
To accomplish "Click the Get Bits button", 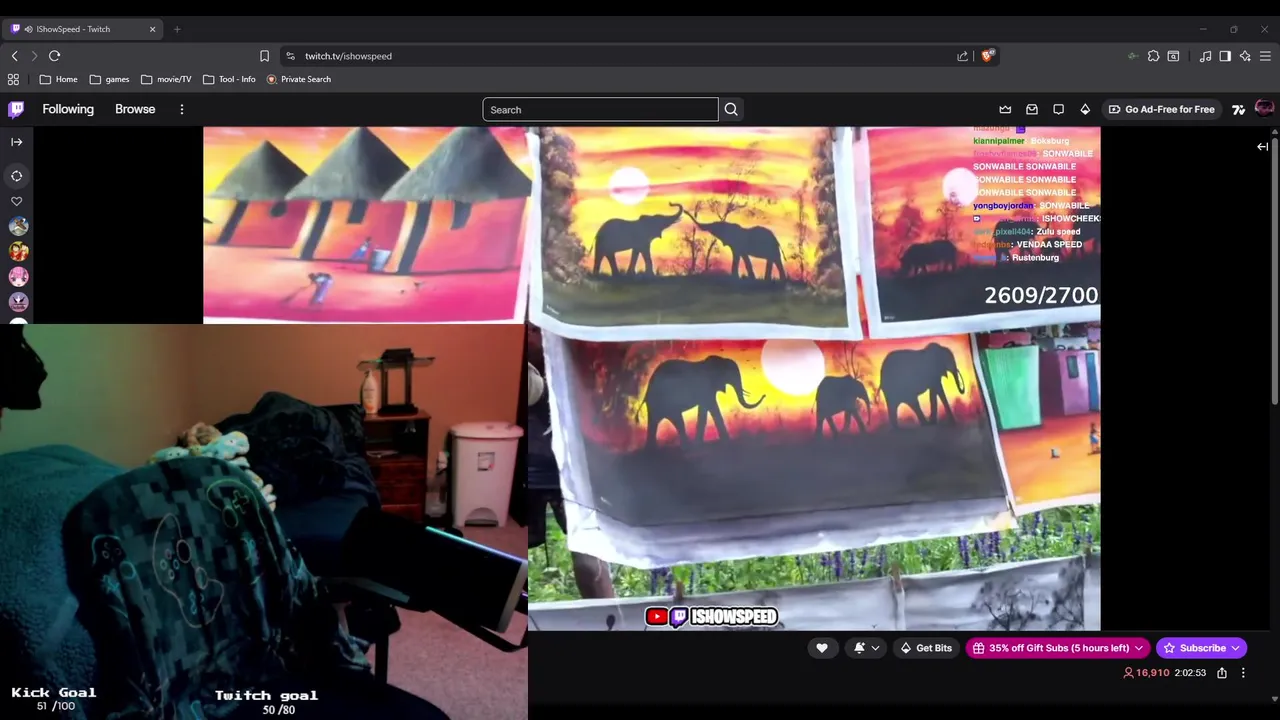I will pos(926,648).
